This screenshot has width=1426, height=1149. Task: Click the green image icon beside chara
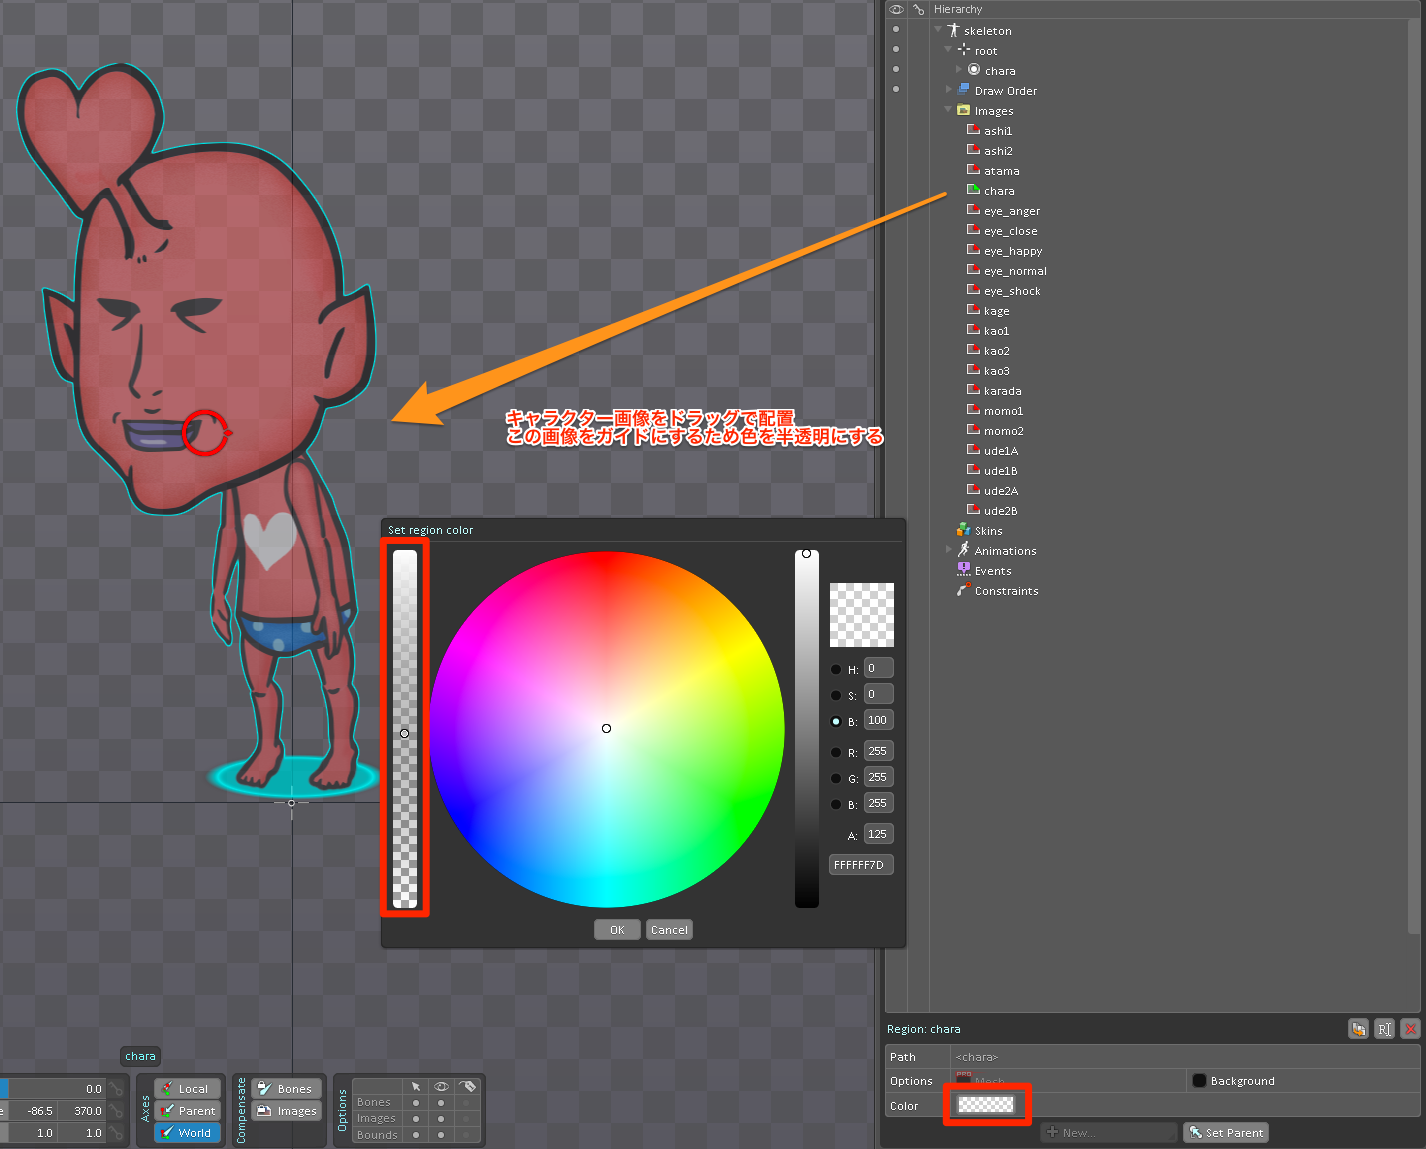tap(974, 189)
